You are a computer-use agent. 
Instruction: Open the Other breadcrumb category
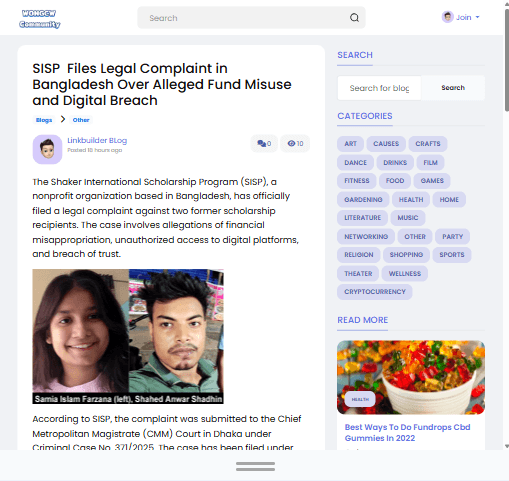pos(81,120)
